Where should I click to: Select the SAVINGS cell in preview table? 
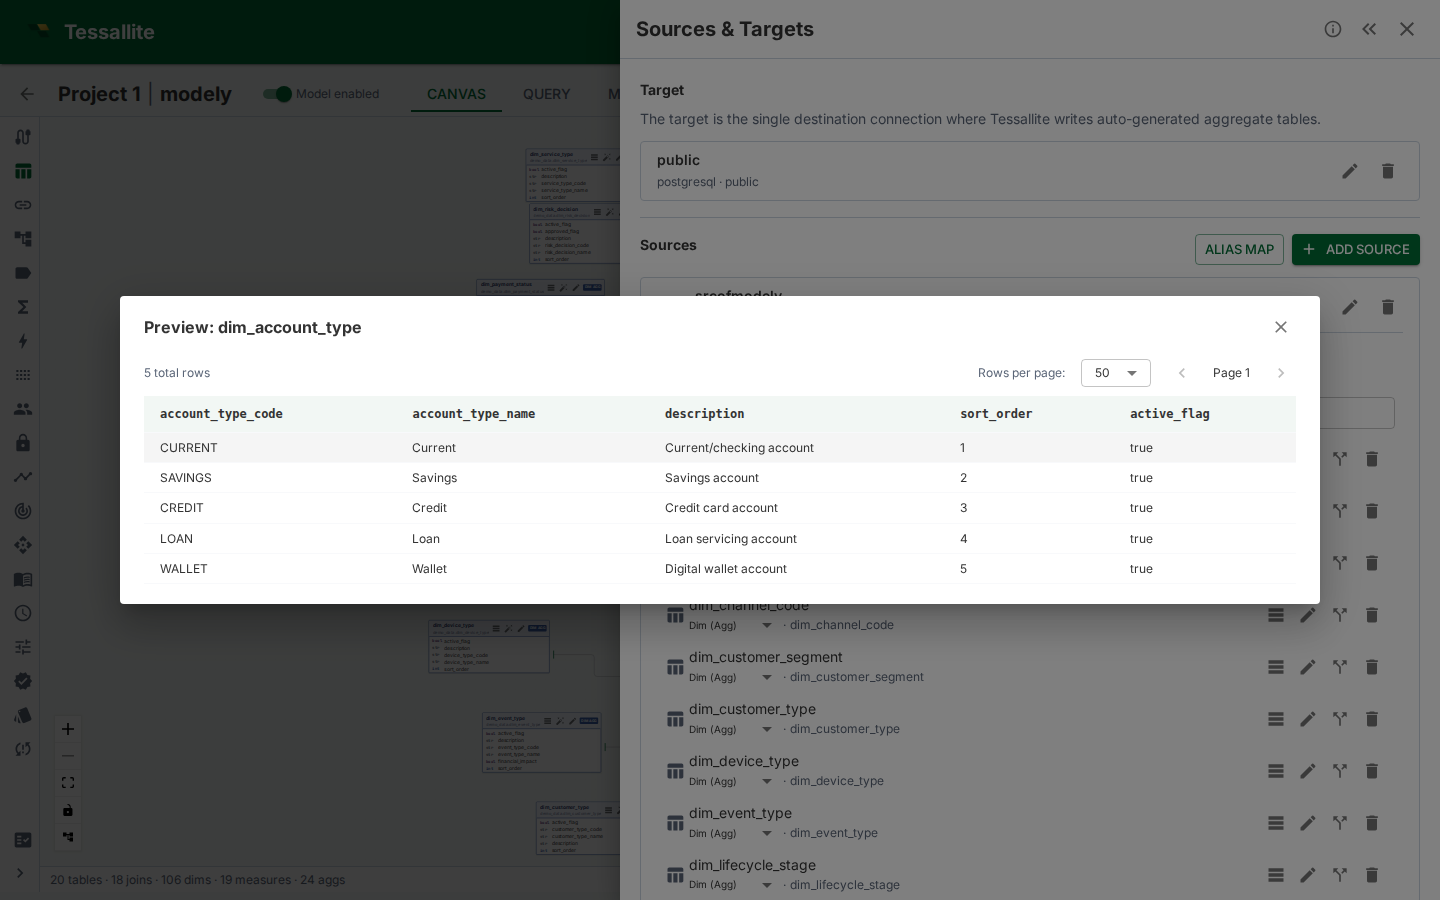pyautogui.click(x=186, y=478)
